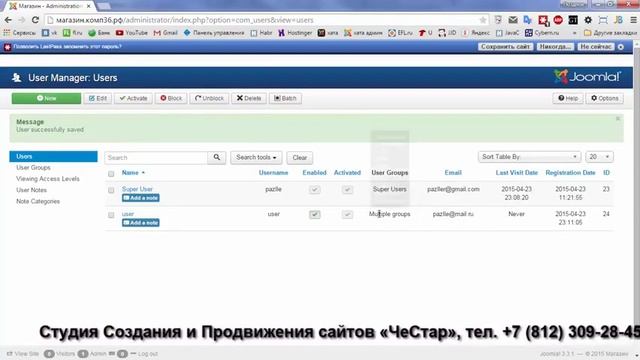Click Log out in footer
Screen dimensions: 640x360
point(144,354)
